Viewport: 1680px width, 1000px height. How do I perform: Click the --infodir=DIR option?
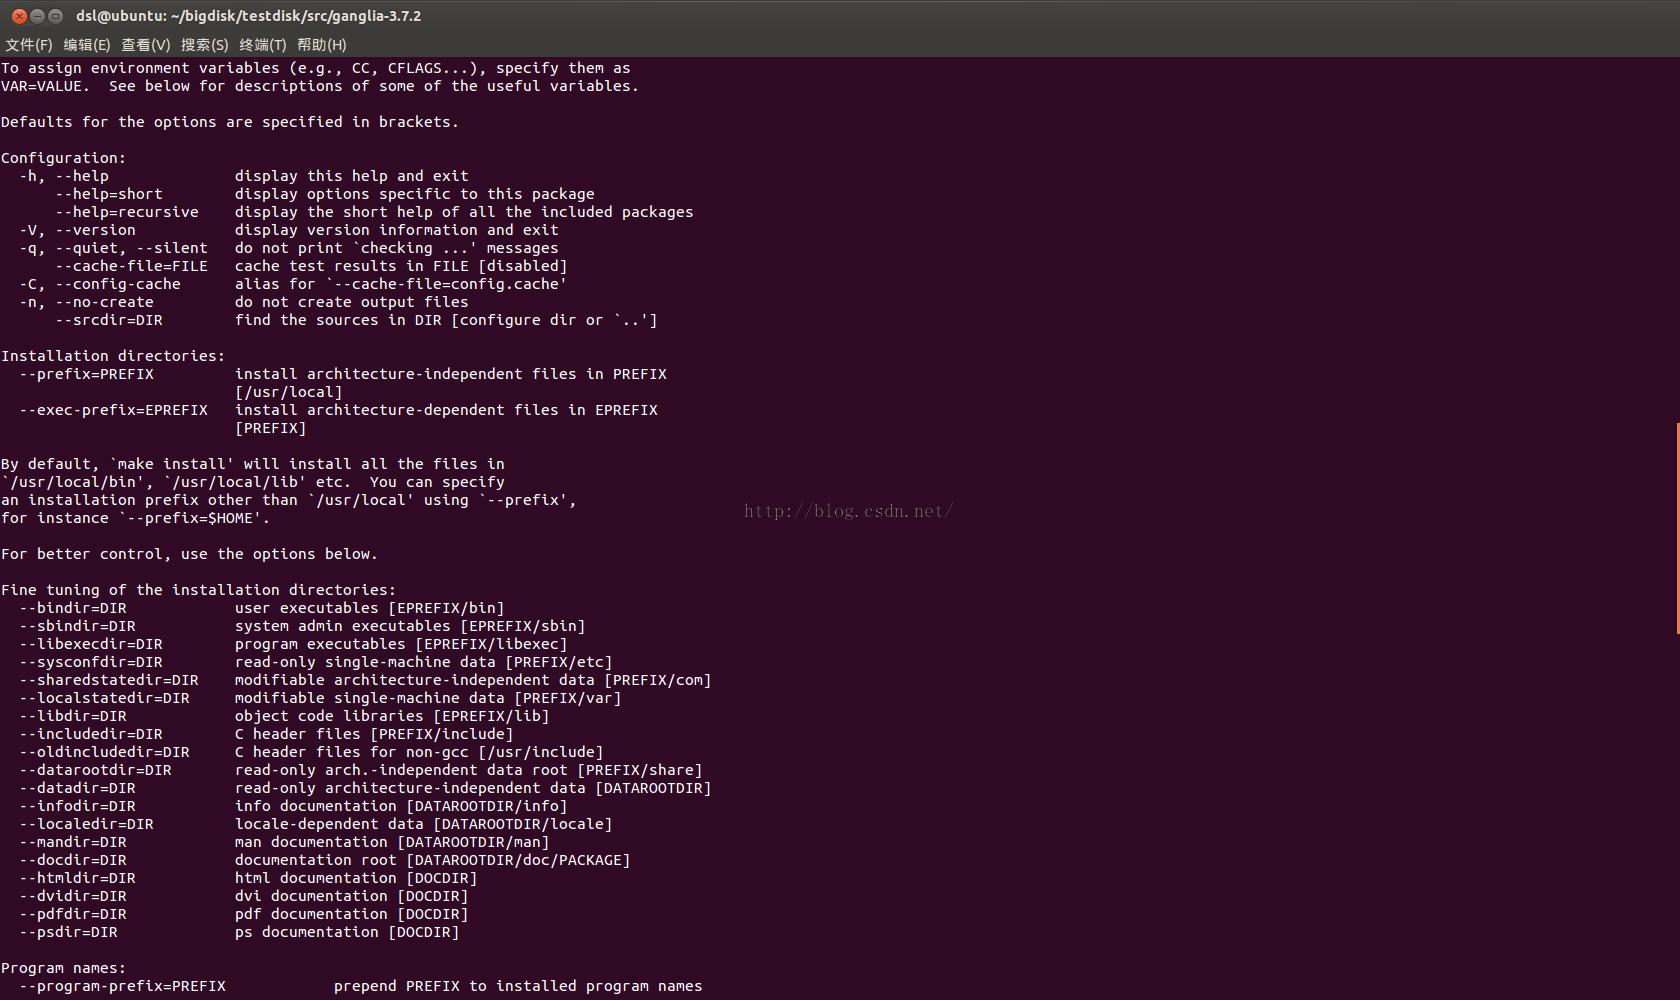77,806
